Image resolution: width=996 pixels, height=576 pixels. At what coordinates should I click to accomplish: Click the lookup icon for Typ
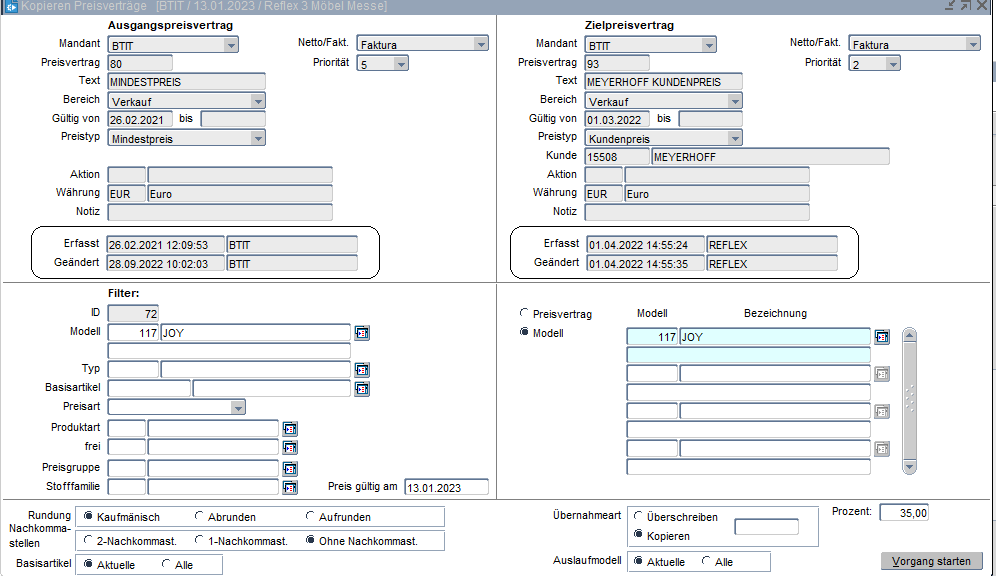point(362,370)
